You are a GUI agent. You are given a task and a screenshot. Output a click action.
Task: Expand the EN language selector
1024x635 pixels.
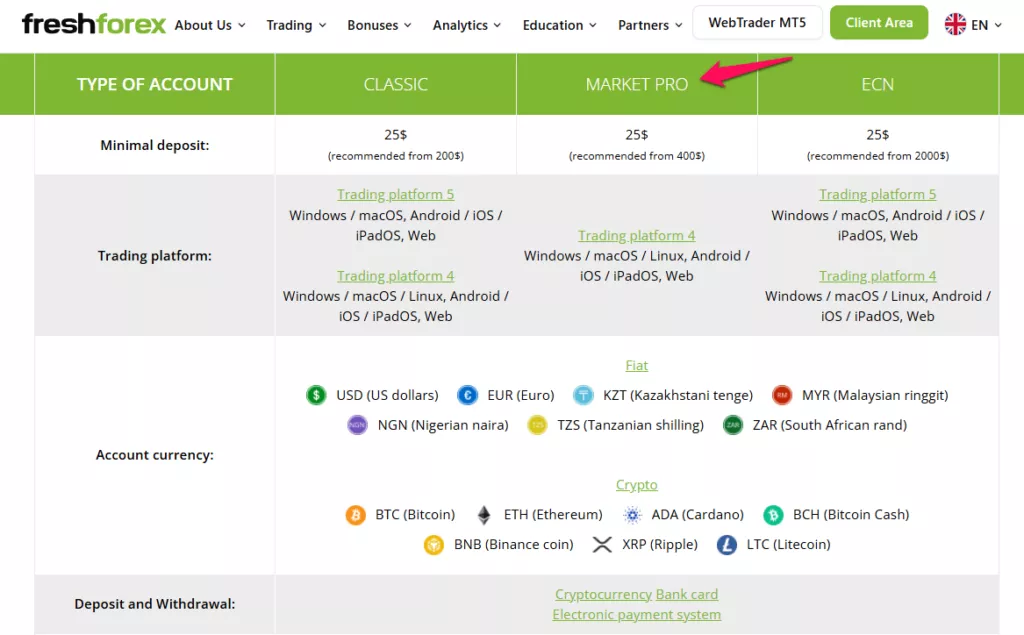click(986, 25)
